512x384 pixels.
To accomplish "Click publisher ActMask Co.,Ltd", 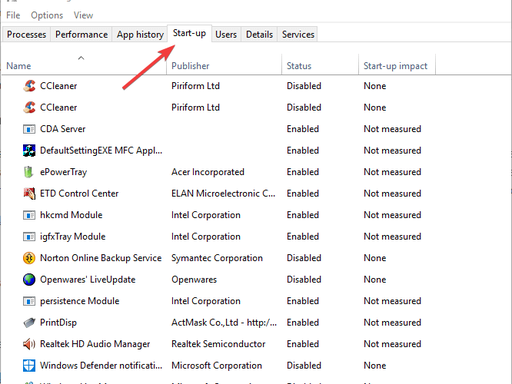I will click(x=224, y=323).
